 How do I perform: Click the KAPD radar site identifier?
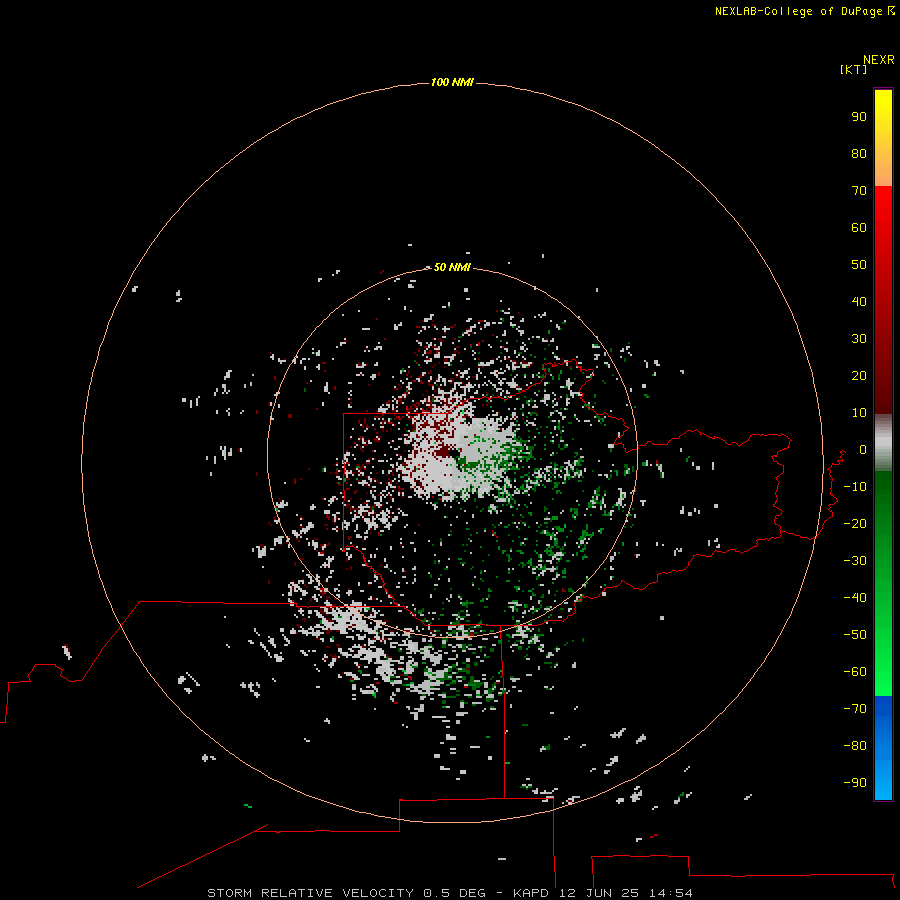(532, 893)
